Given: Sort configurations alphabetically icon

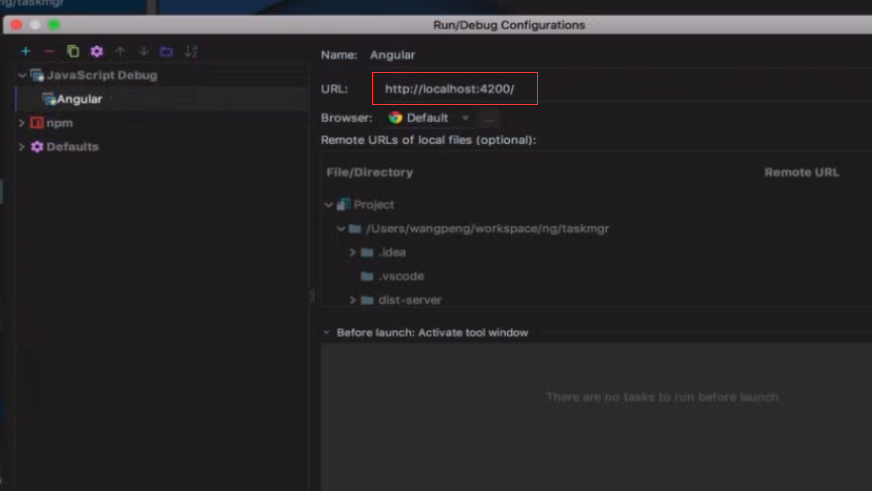Looking at the screenshot, I should 191,52.
